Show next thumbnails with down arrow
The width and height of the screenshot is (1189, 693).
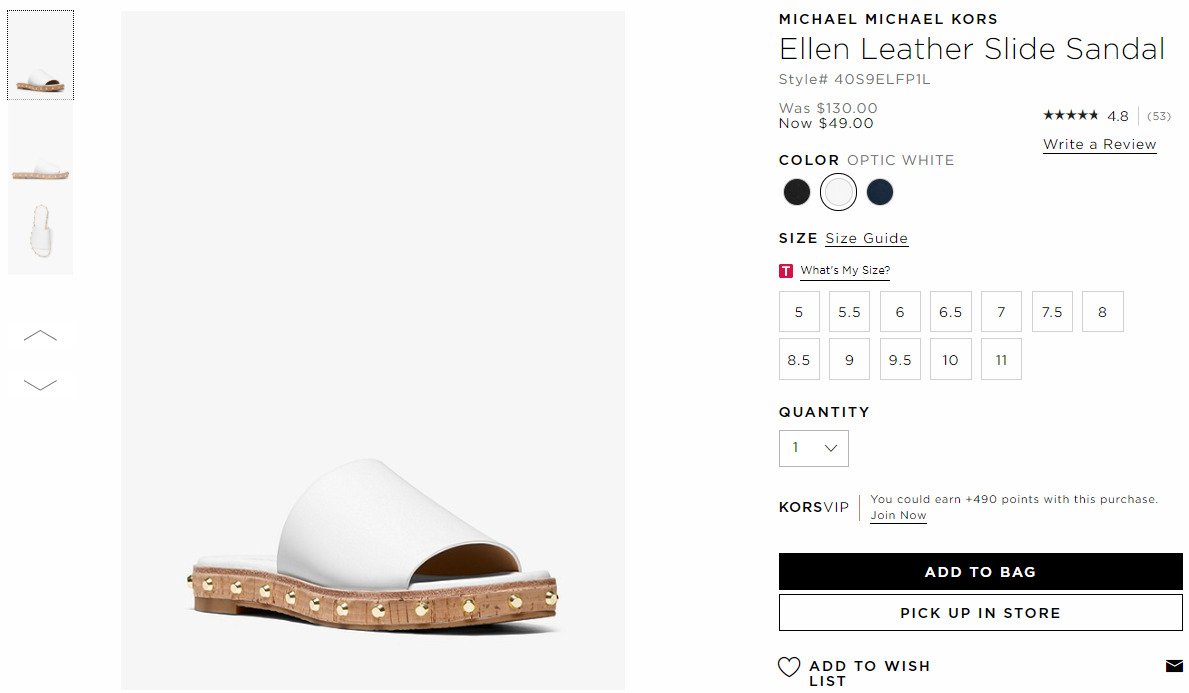(40, 384)
